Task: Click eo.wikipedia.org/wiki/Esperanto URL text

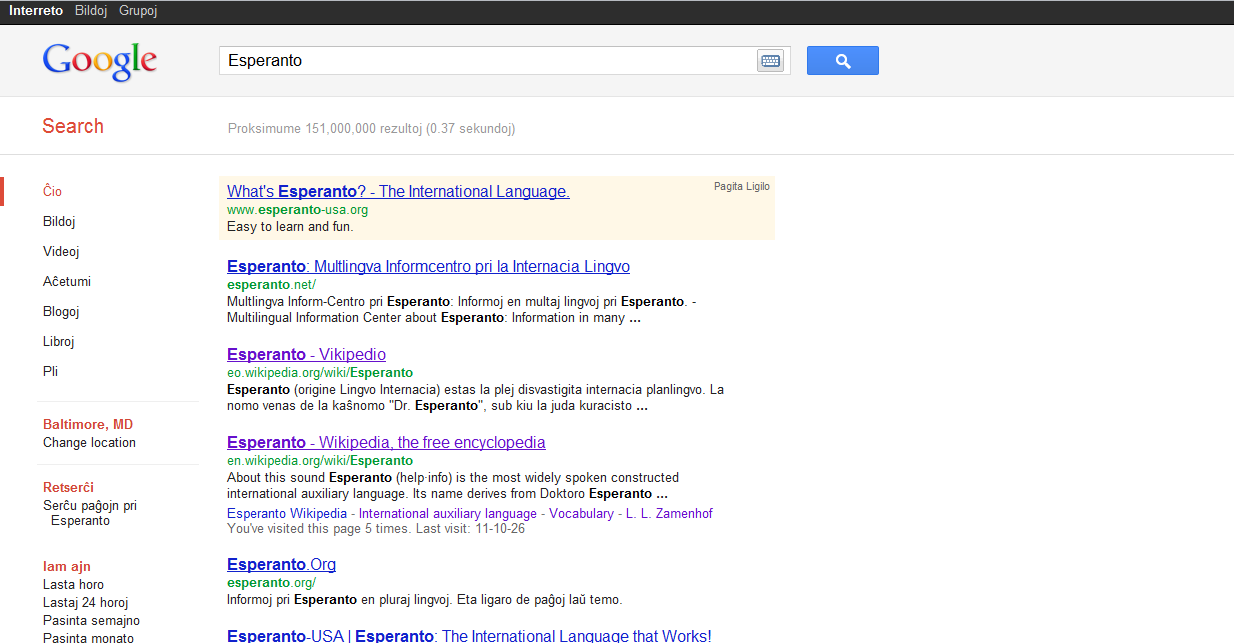Action: point(320,372)
